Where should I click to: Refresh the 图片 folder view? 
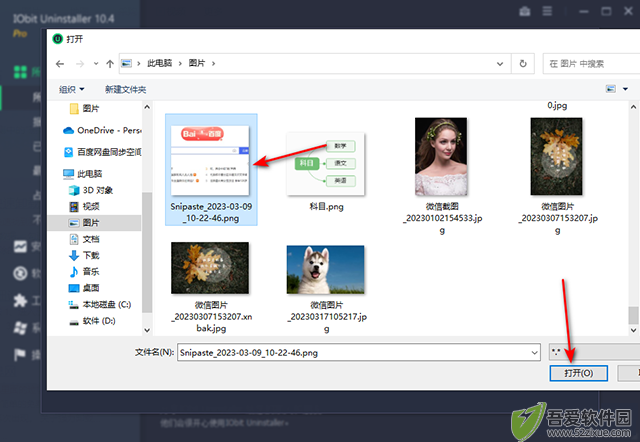523,64
